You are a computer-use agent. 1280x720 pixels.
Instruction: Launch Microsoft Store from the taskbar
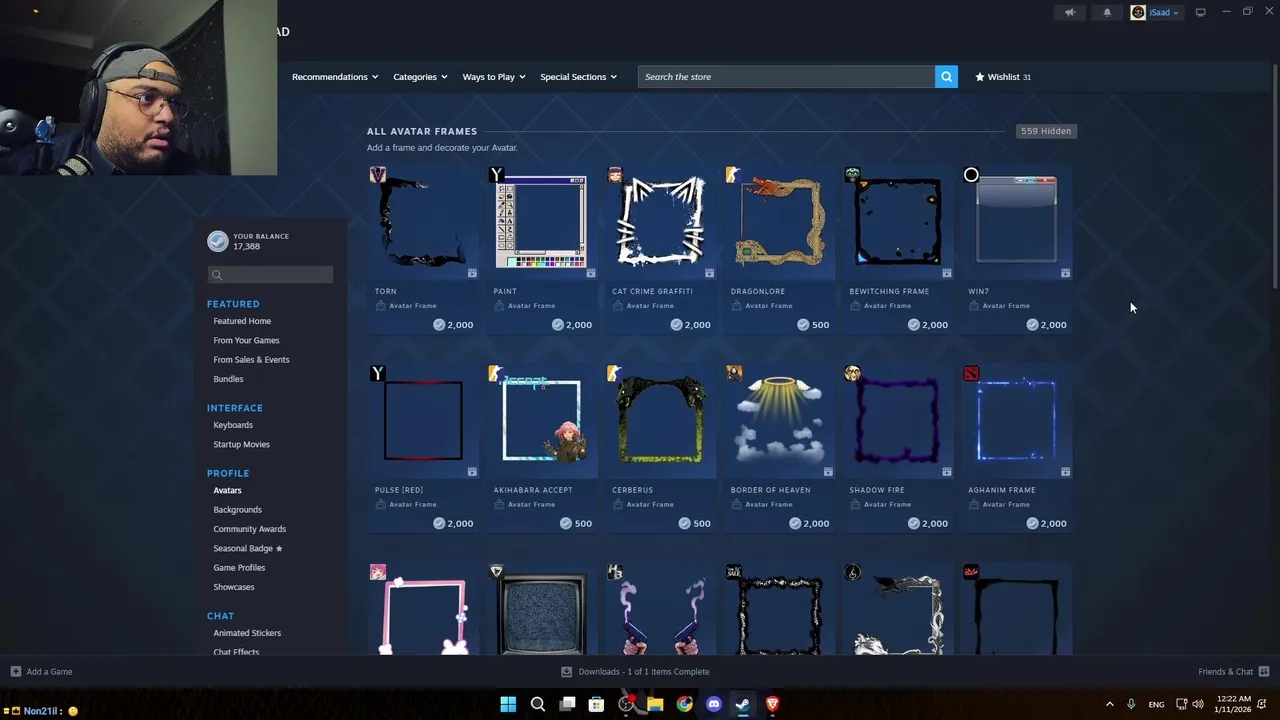pos(596,704)
